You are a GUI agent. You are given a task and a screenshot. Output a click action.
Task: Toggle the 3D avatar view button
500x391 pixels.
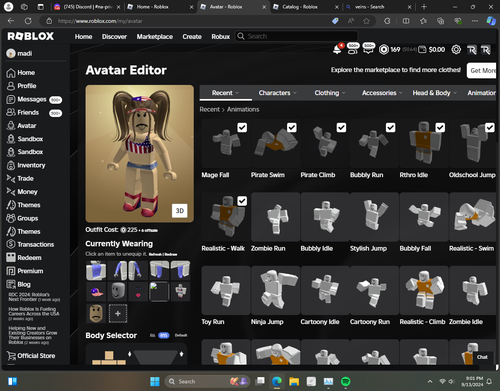(180, 210)
